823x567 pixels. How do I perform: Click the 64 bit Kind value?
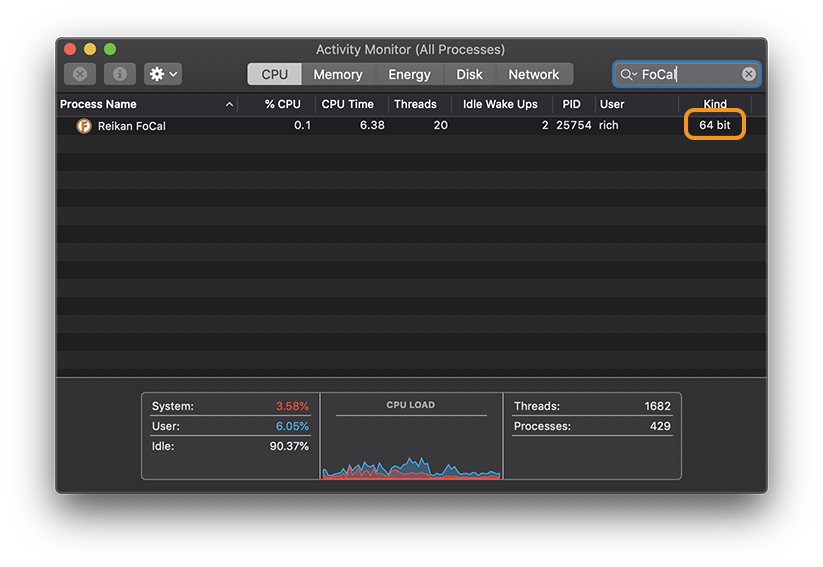click(x=714, y=125)
